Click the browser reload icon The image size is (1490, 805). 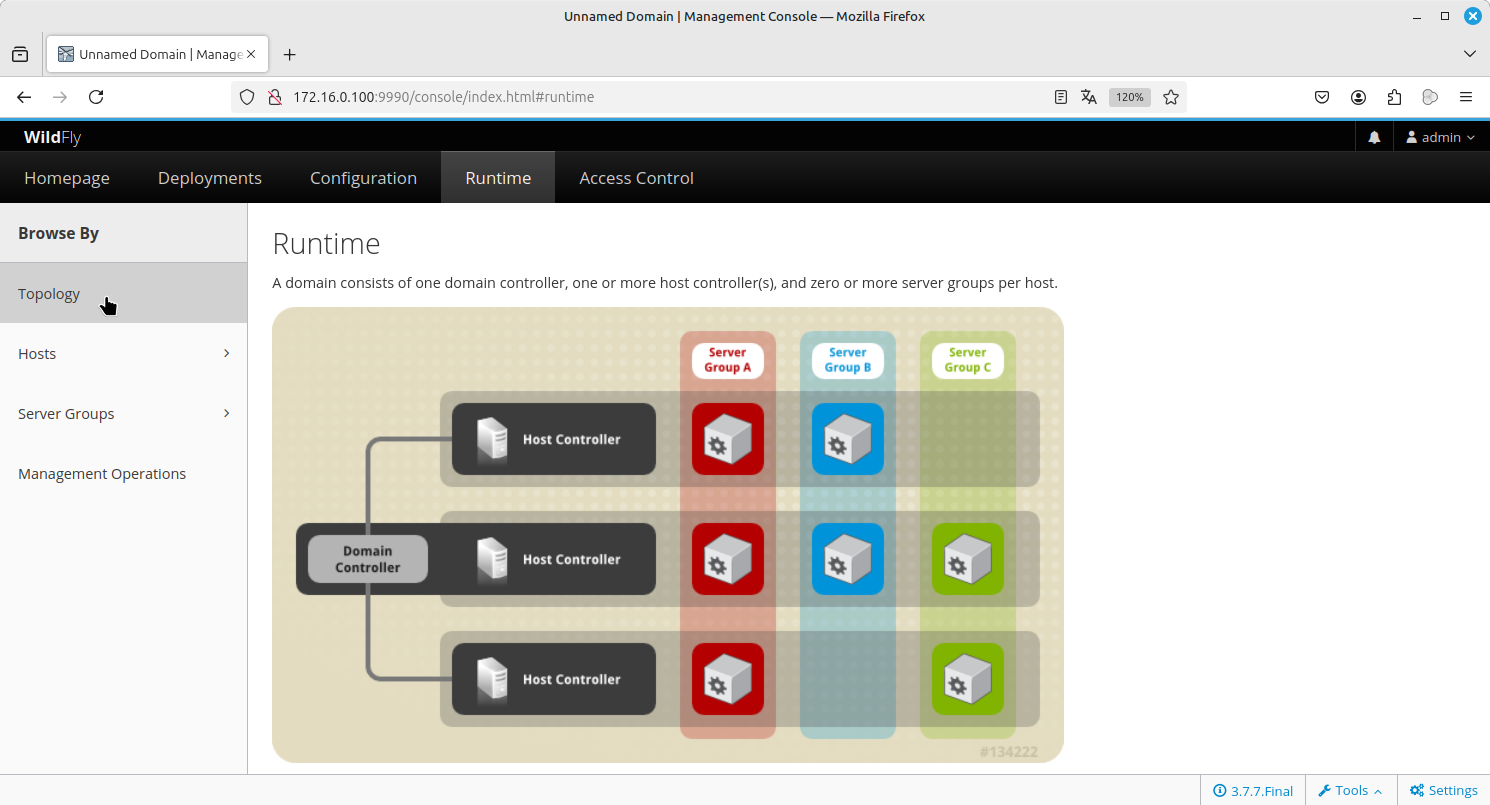coord(96,97)
